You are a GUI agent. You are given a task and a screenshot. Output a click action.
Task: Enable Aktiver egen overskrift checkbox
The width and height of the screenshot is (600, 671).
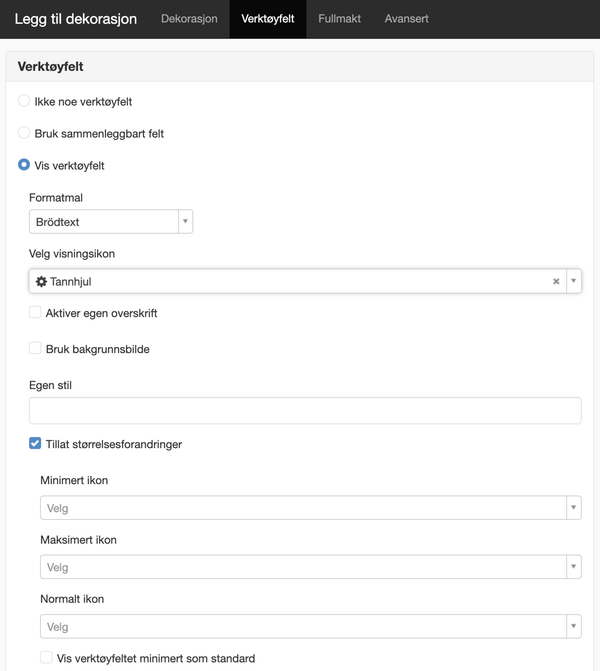35,312
